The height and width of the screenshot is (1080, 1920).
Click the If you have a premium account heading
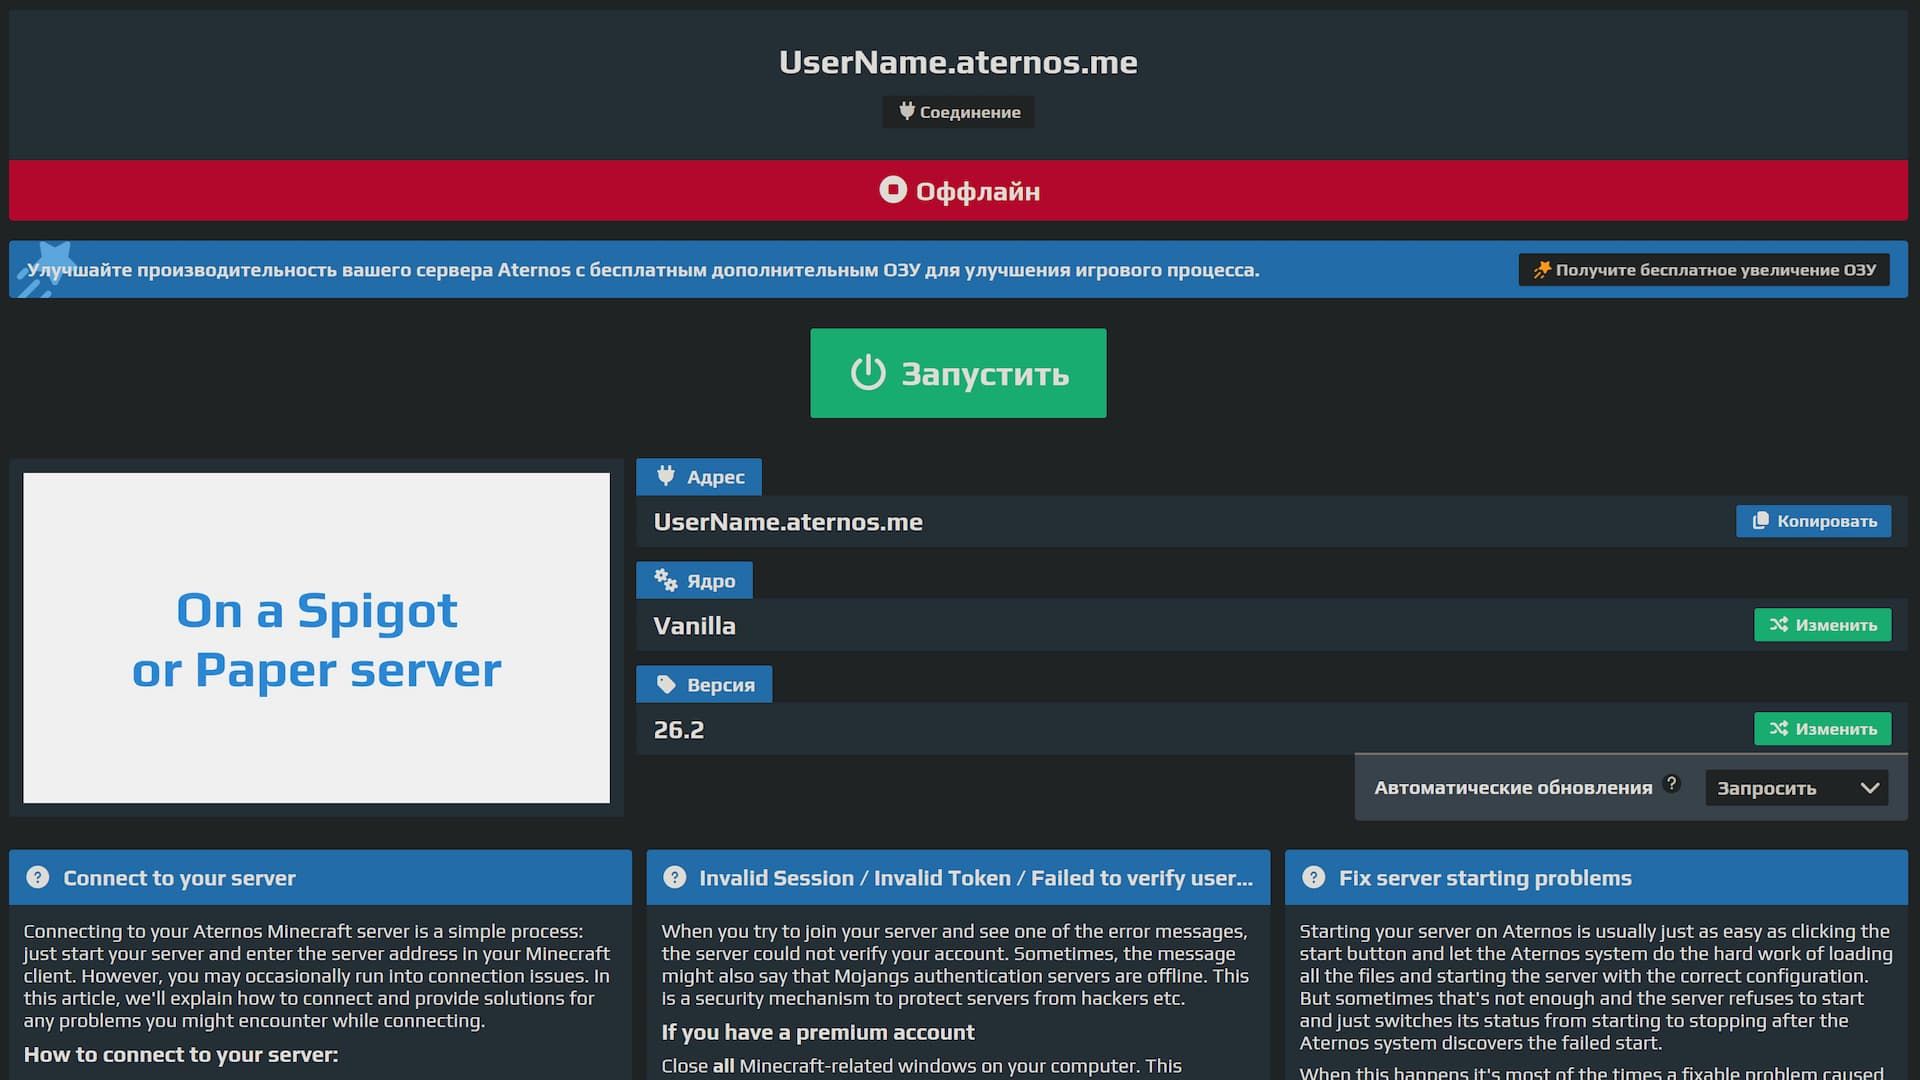point(818,1033)
